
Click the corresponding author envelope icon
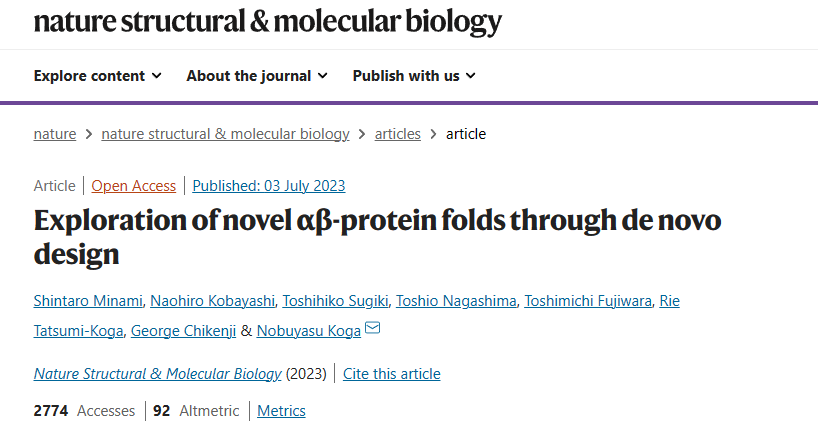372,328
